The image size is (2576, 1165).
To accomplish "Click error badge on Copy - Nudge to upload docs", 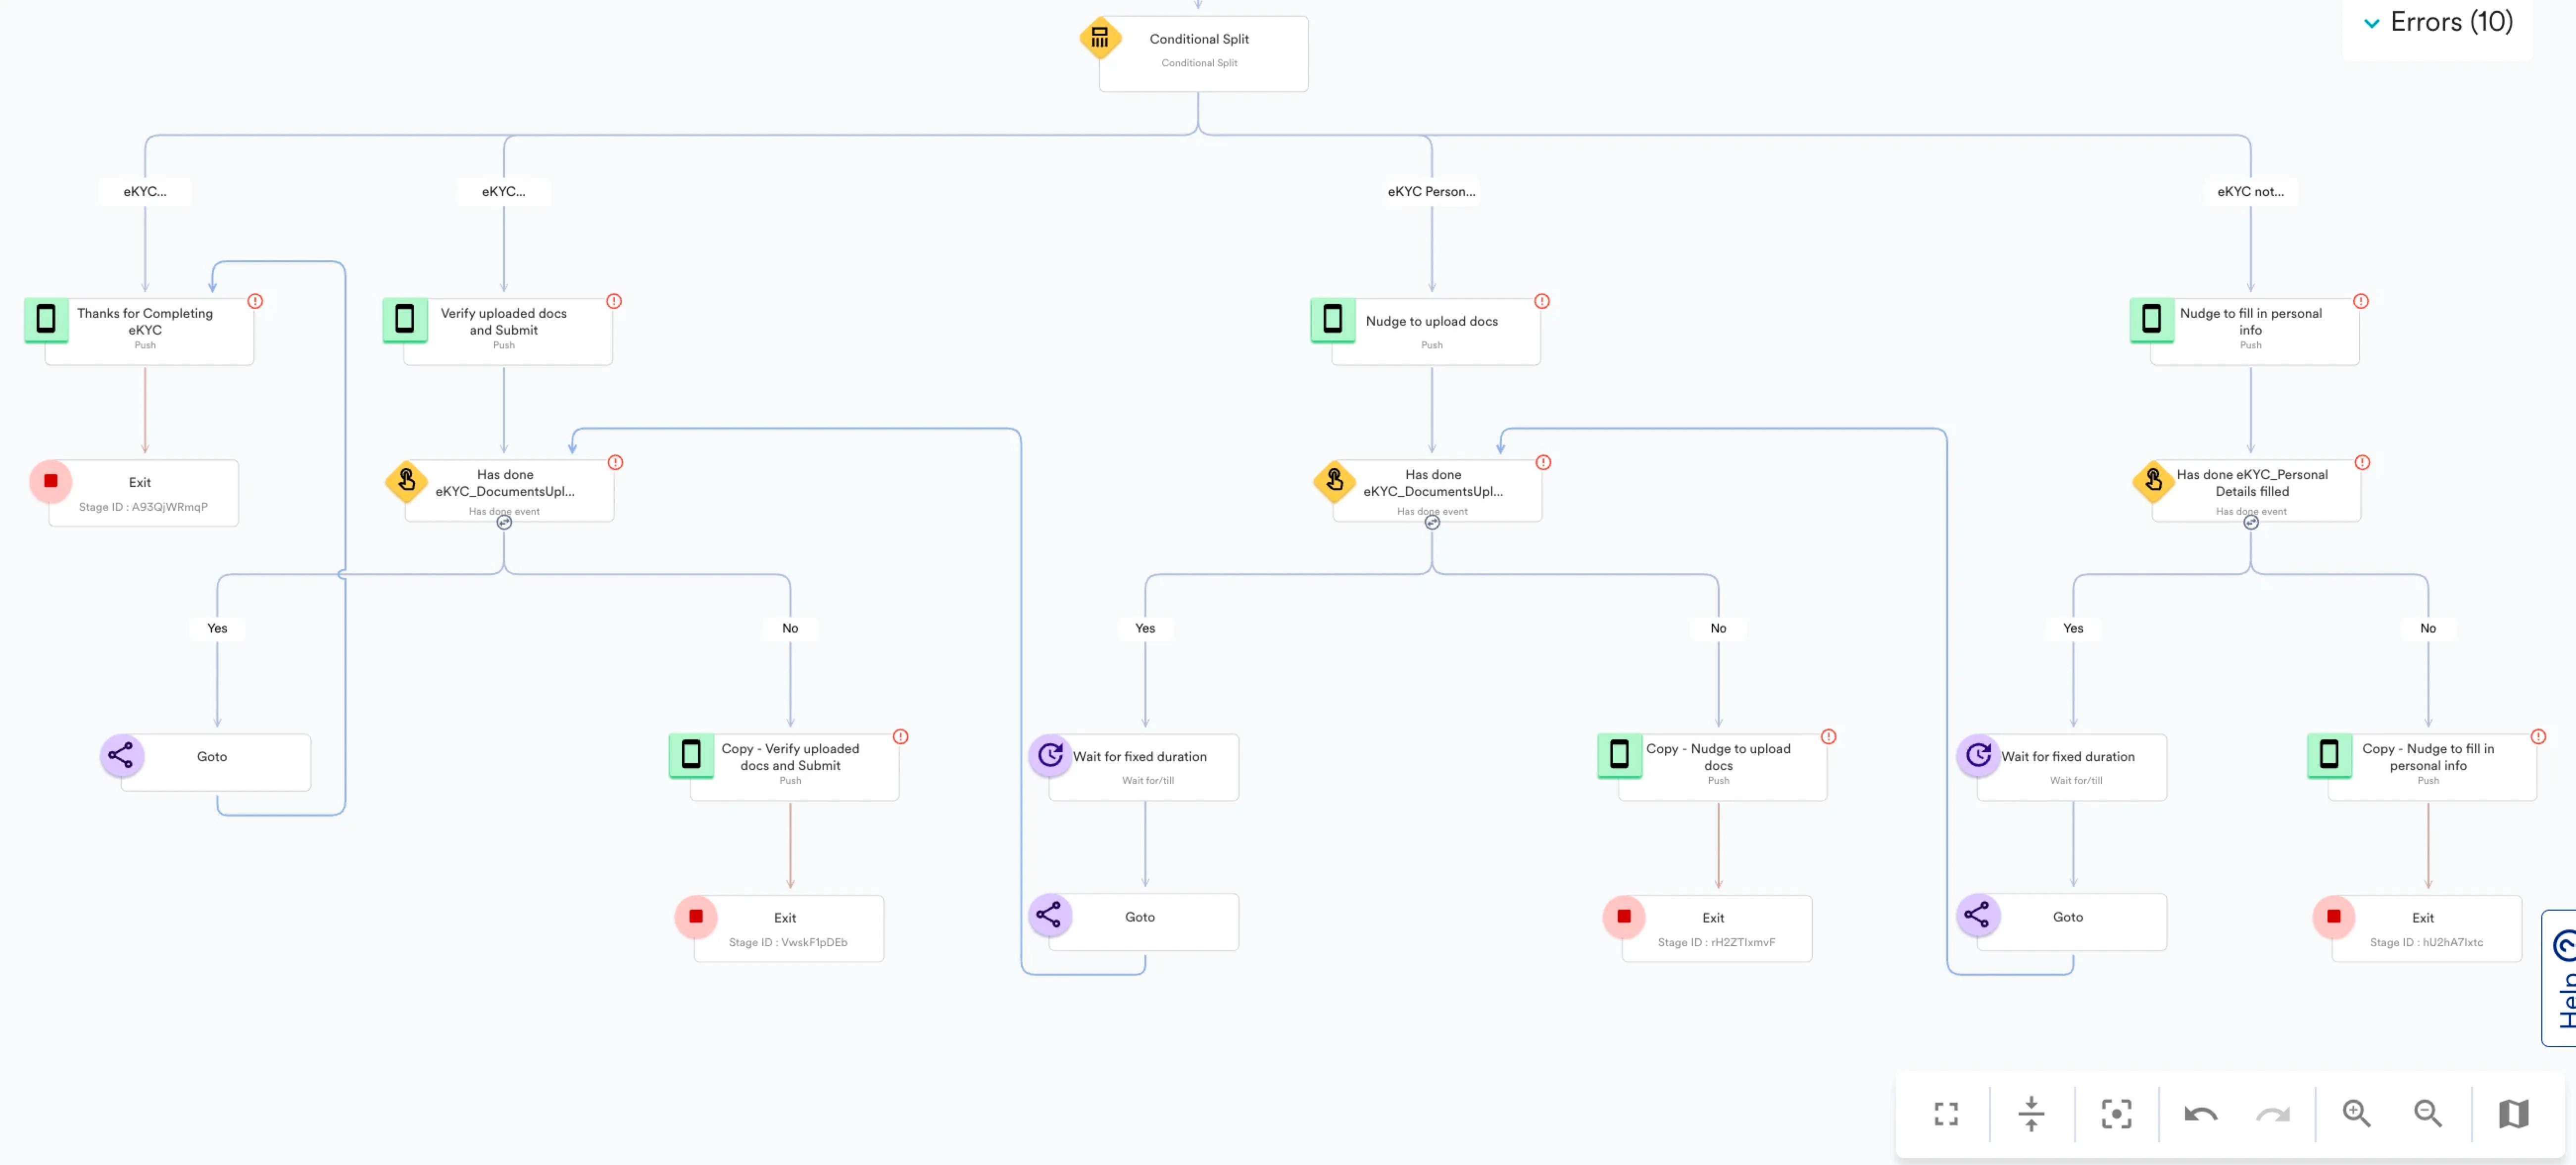I will 1828,737.
